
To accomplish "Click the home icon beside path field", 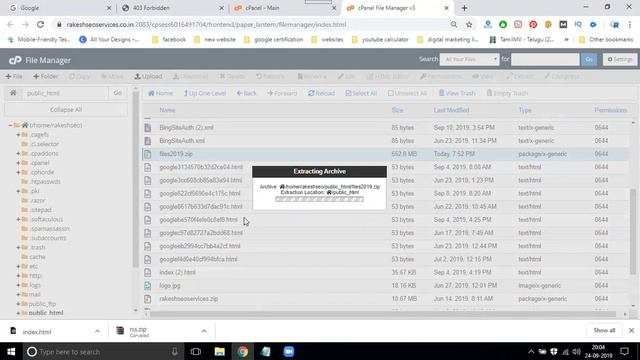I will click(x=13, y=93).
